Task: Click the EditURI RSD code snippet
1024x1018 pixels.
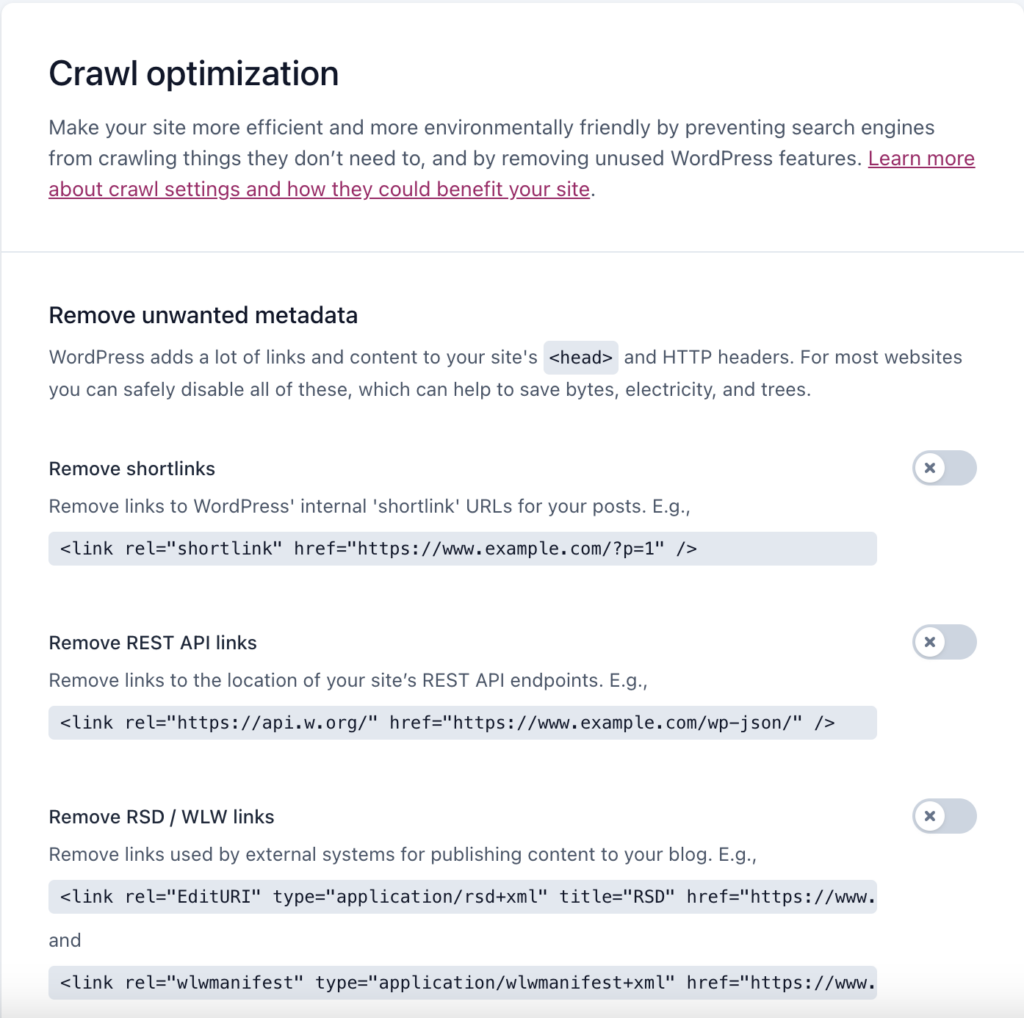Action: [x=462, y=897]
